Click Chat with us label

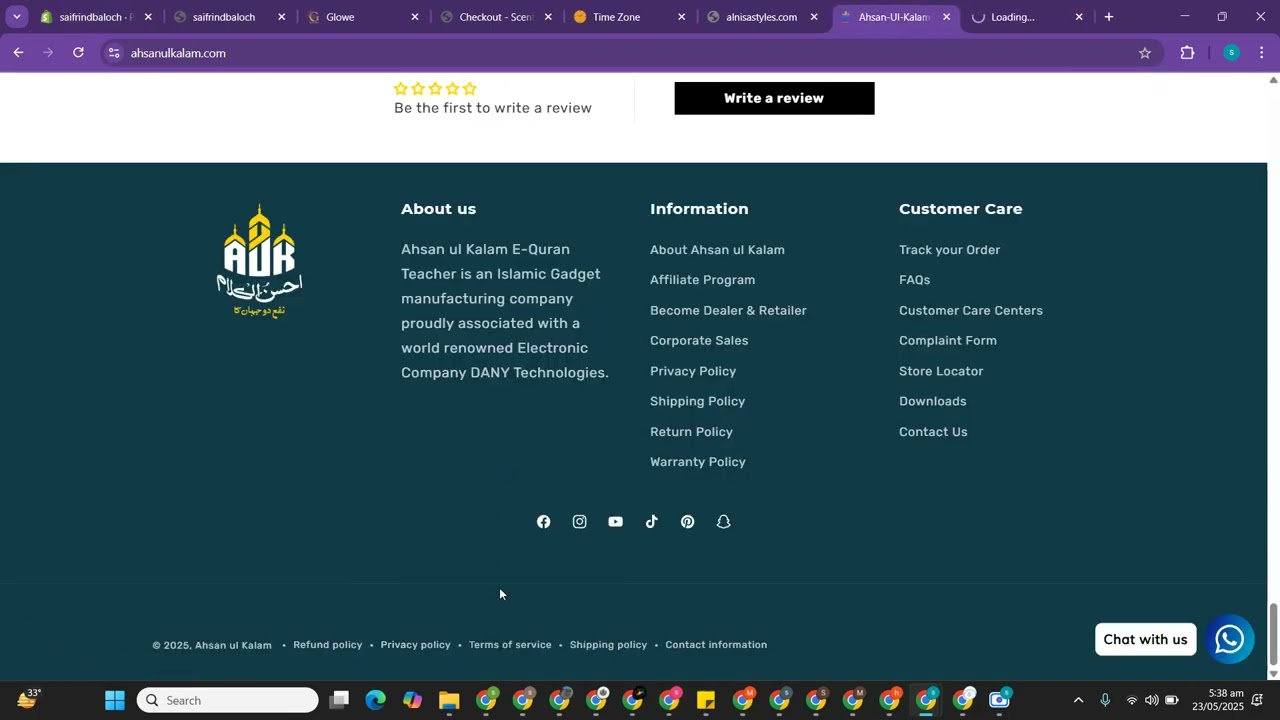[1145, 640]
